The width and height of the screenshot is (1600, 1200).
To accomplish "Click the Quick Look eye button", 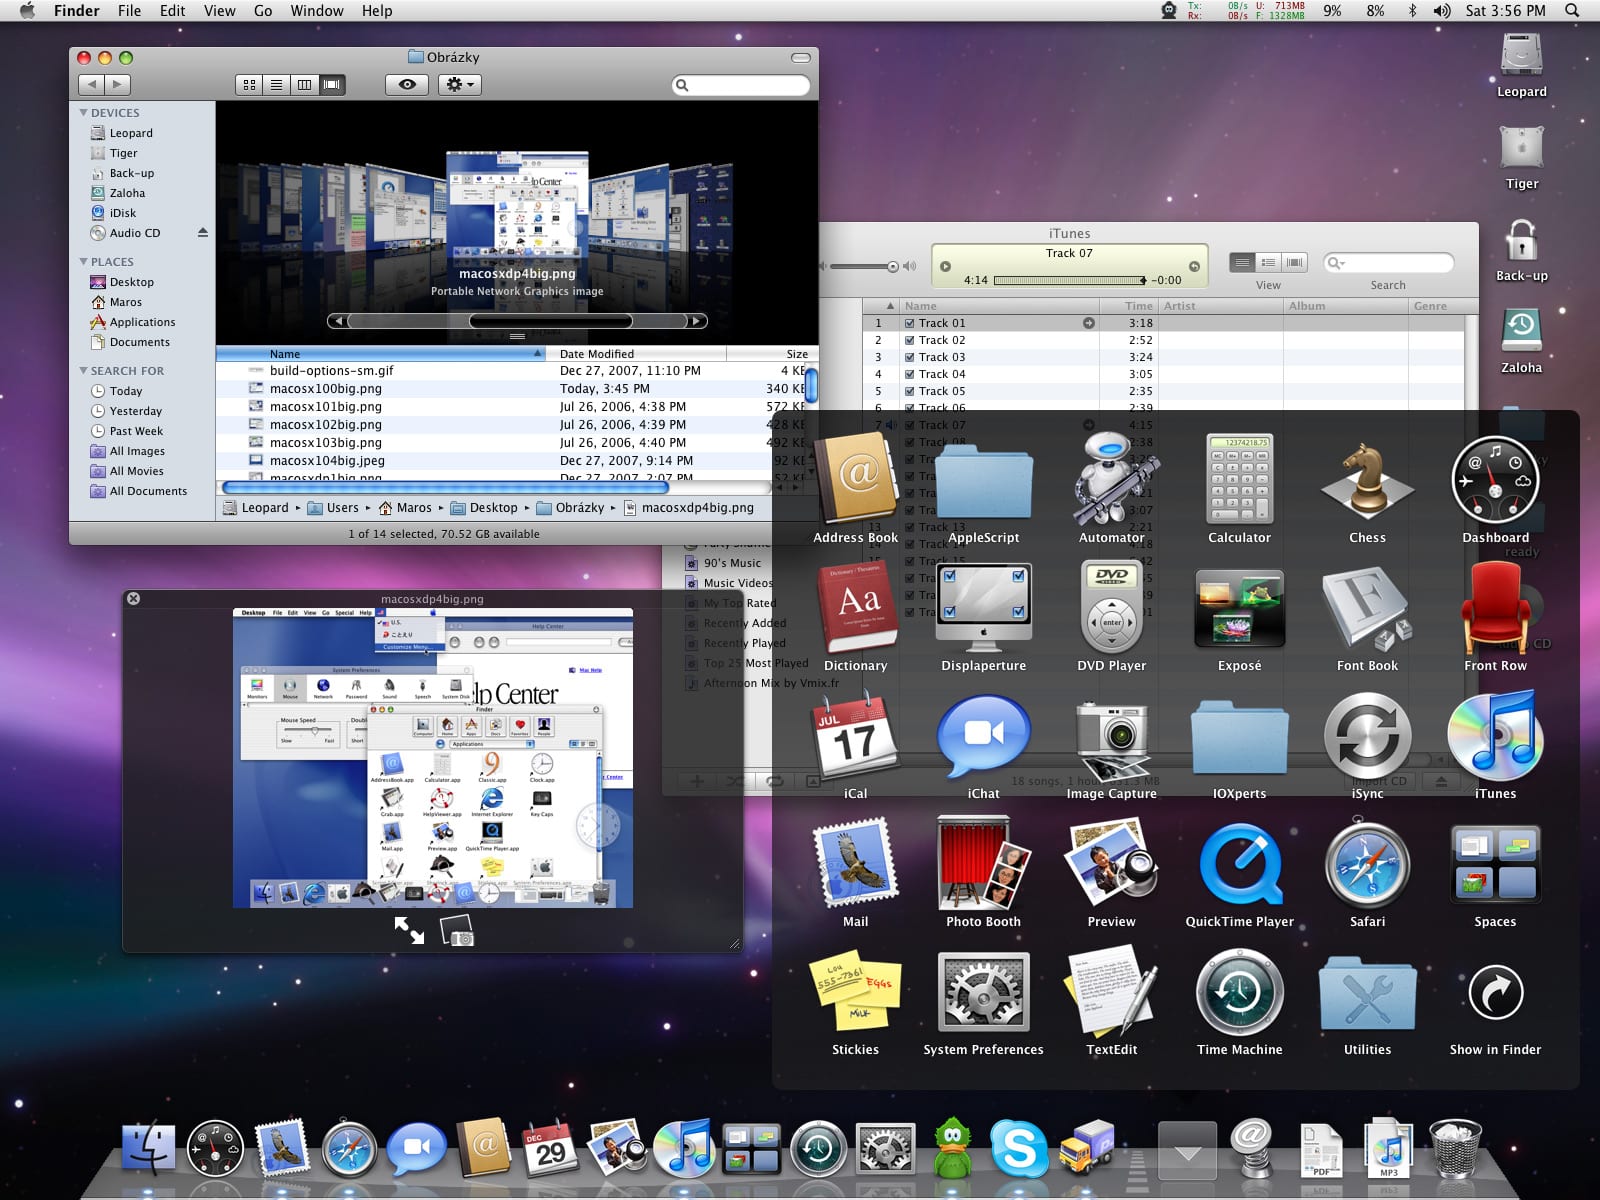I will tap(407, 85).
